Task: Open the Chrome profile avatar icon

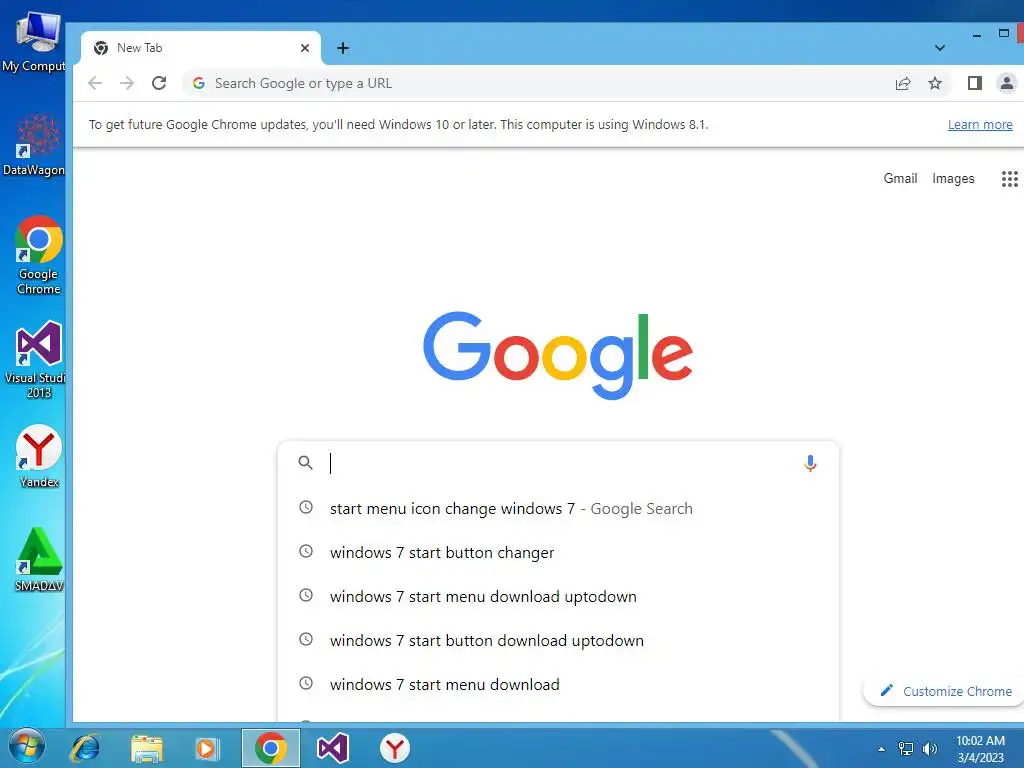Action: 1006,83
